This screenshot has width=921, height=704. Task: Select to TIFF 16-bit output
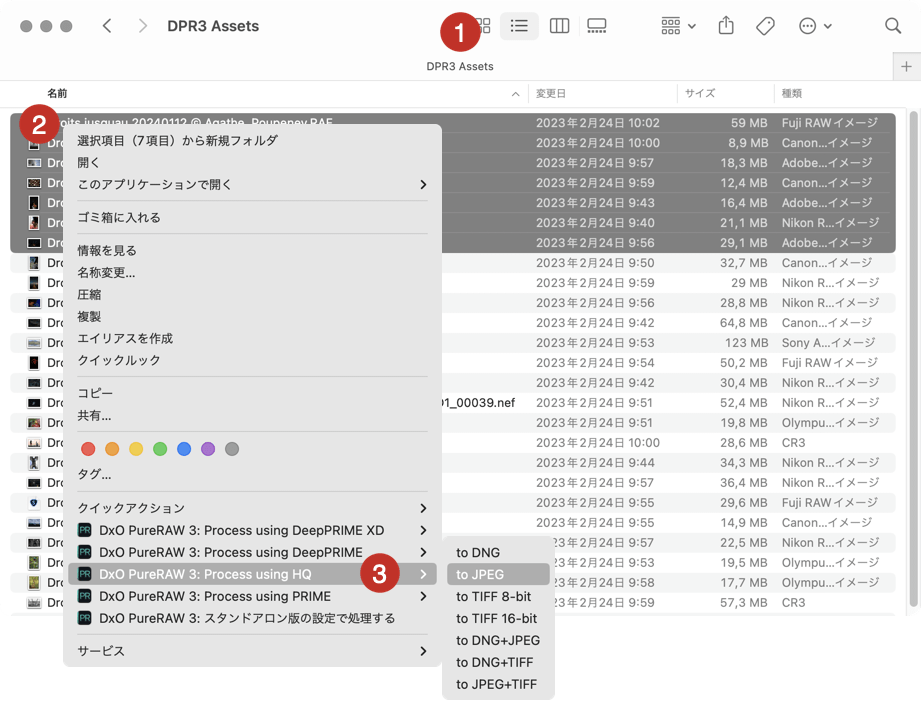498,618
